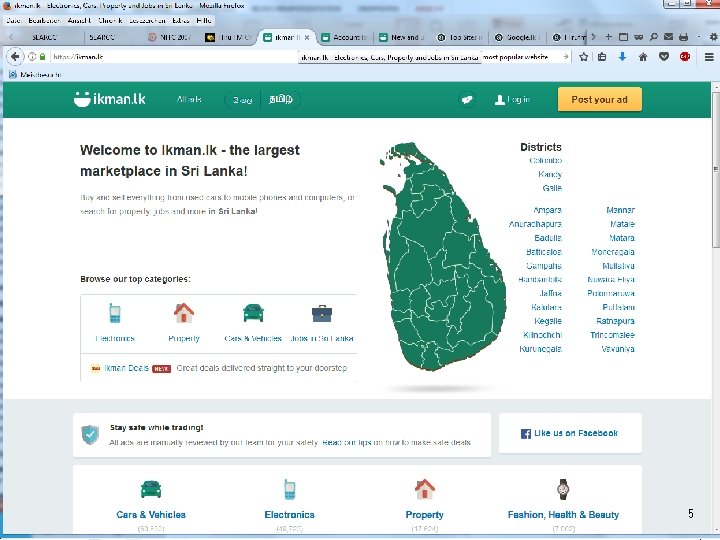Open the Lesezeichen menu

pyautogui.click(x=147, y=20)
